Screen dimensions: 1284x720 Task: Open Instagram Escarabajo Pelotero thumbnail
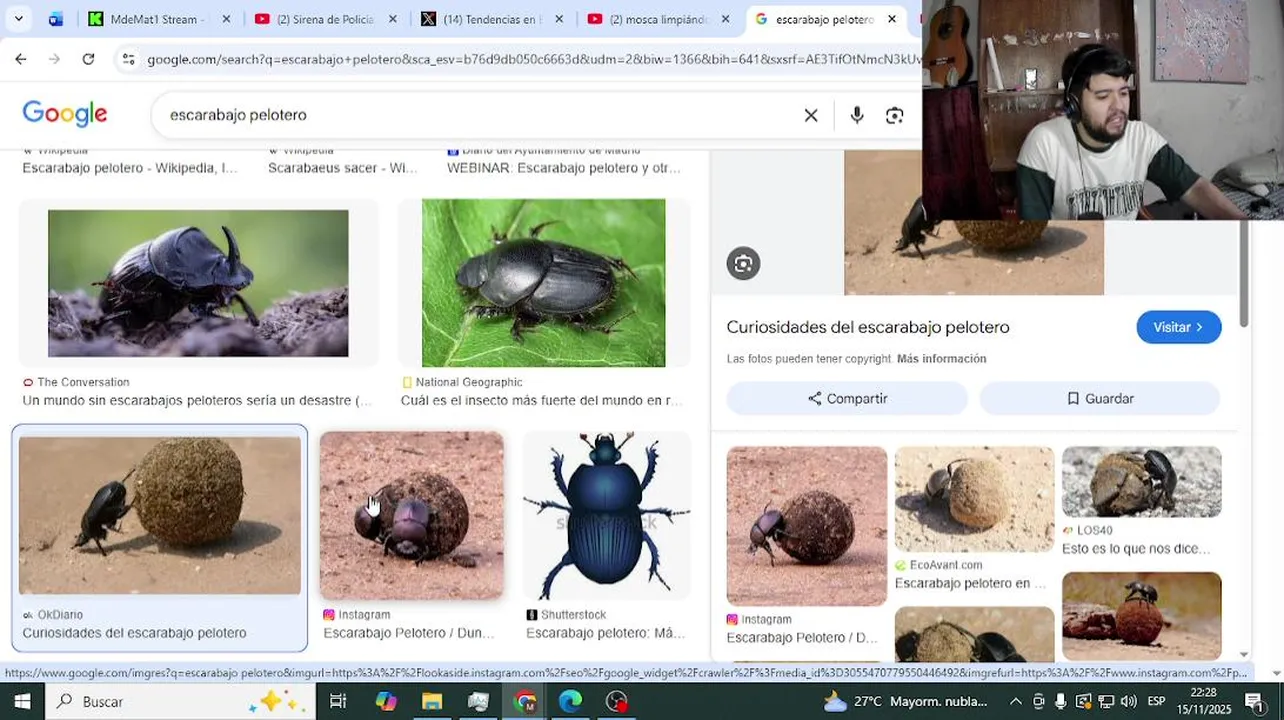click(x=411, y=516)
